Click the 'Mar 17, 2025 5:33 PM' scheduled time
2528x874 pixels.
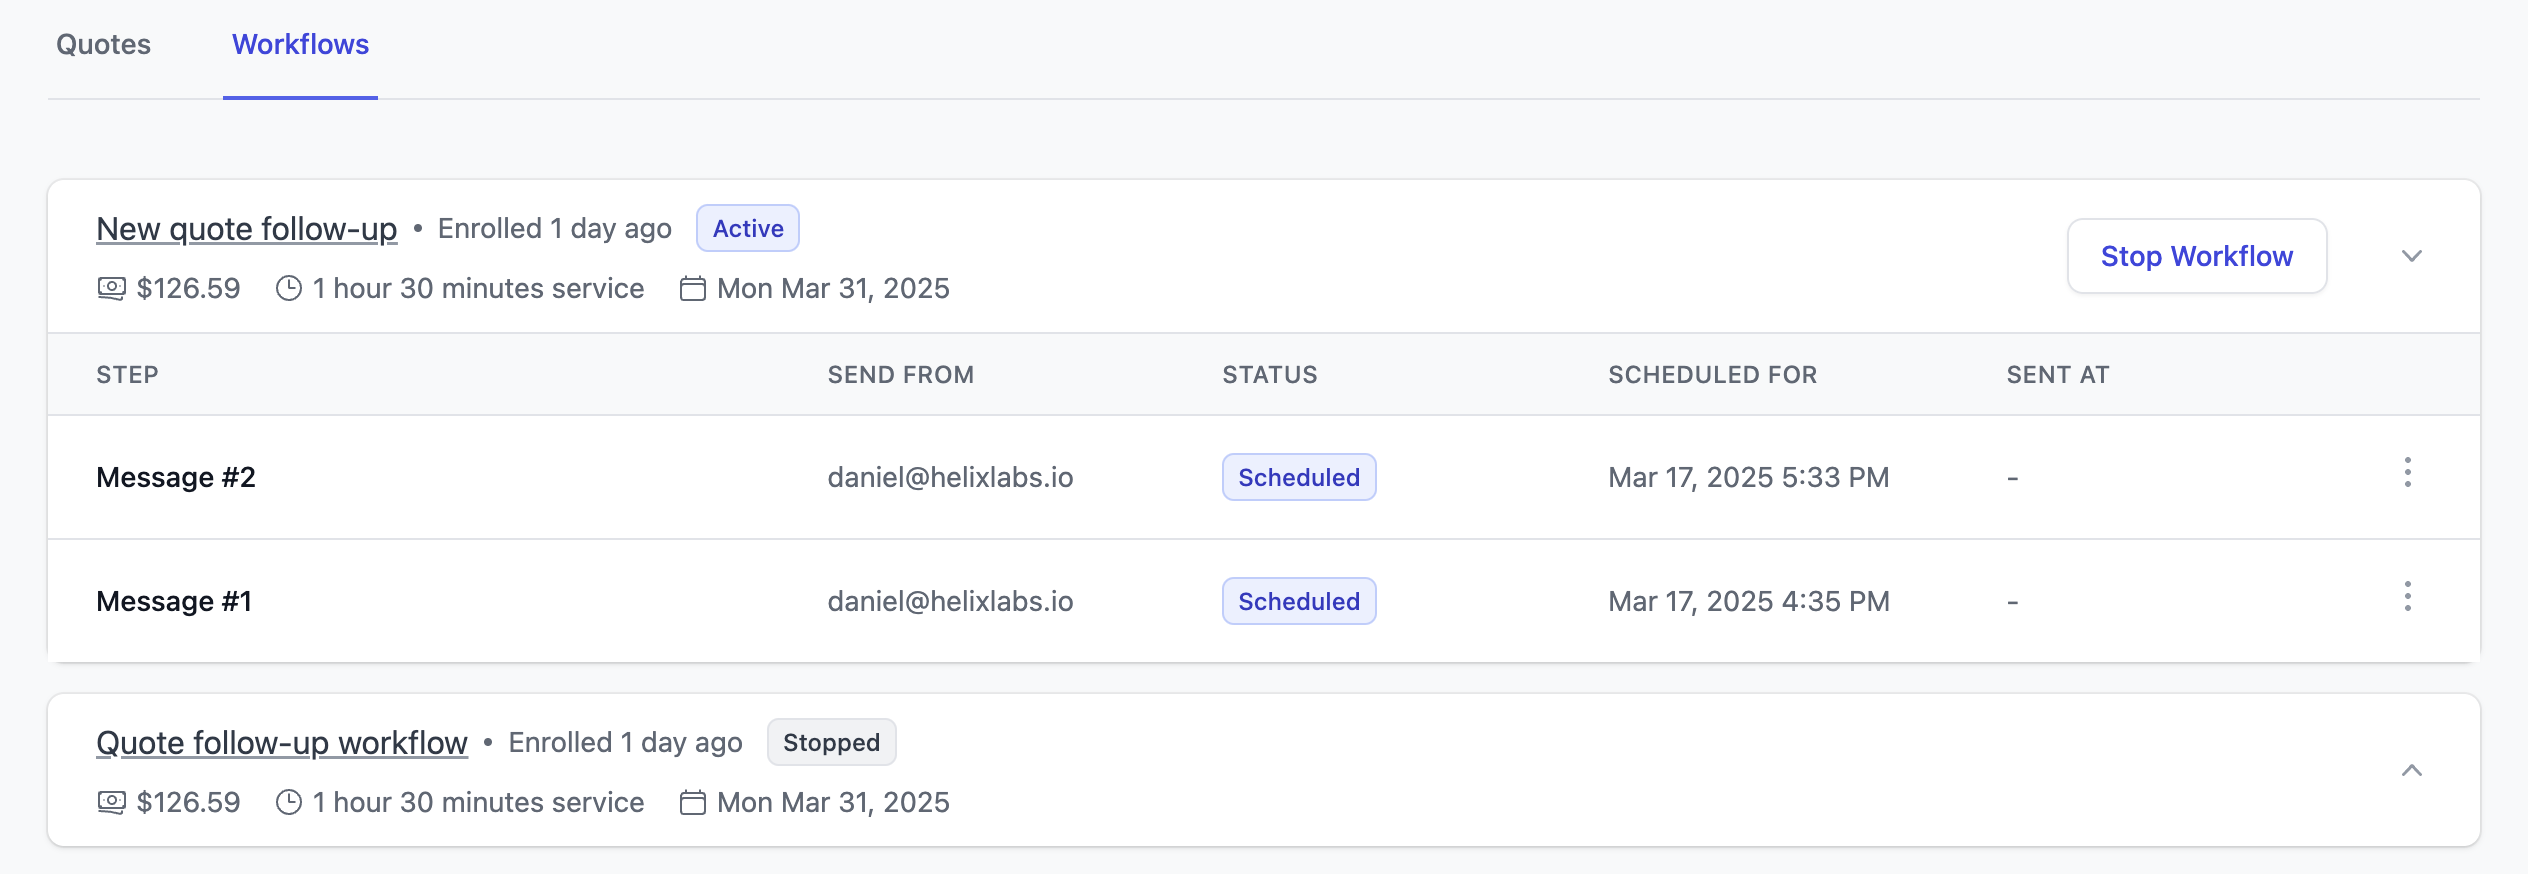pyautogui.click(x=1749, y=477)
